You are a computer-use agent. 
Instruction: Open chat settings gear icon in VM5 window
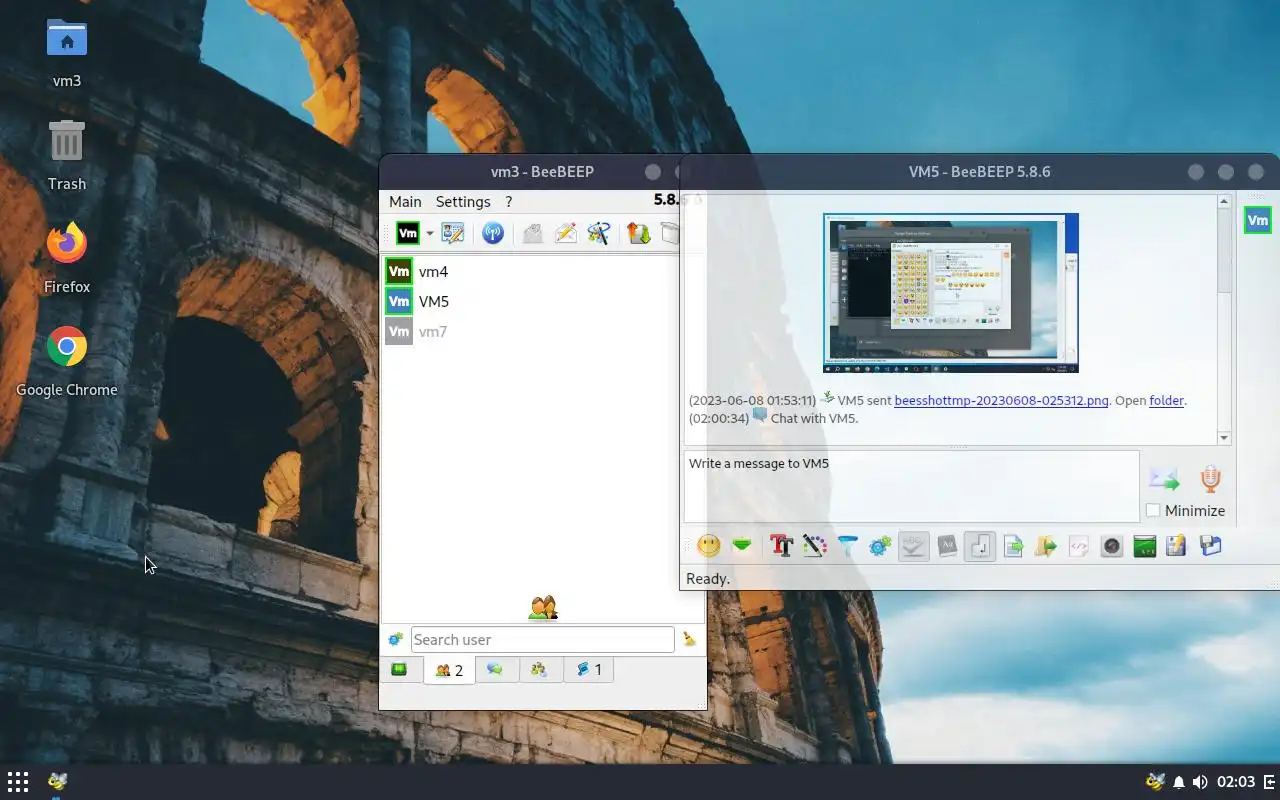pos(880,546)
